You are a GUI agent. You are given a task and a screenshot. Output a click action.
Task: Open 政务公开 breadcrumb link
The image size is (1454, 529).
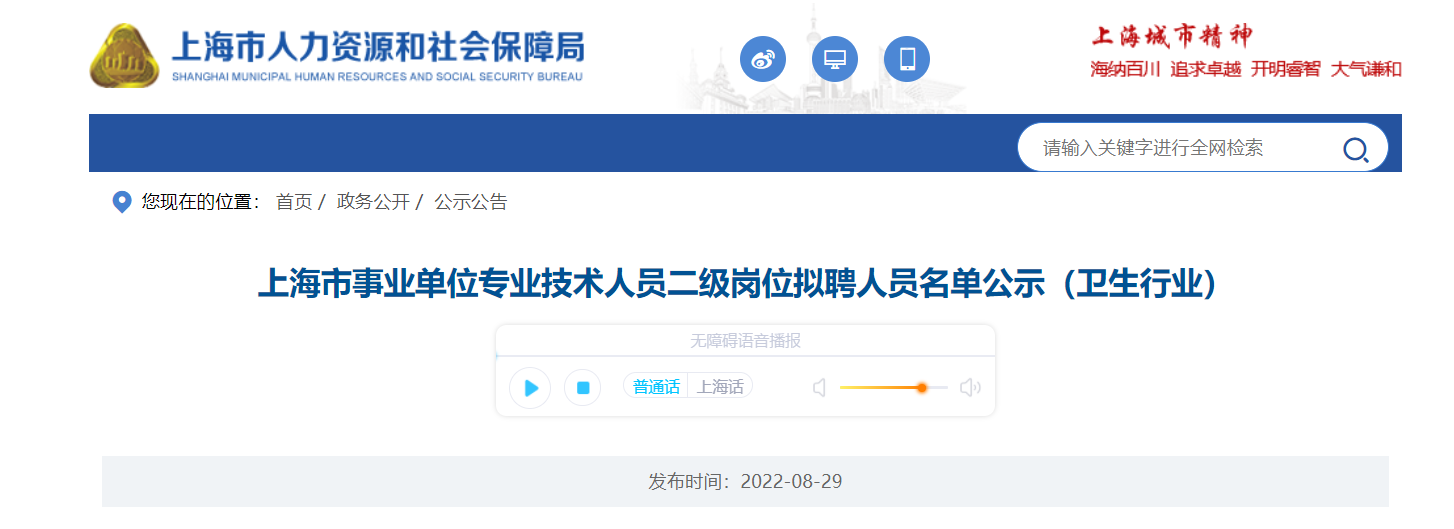click(x=373, y=202)
